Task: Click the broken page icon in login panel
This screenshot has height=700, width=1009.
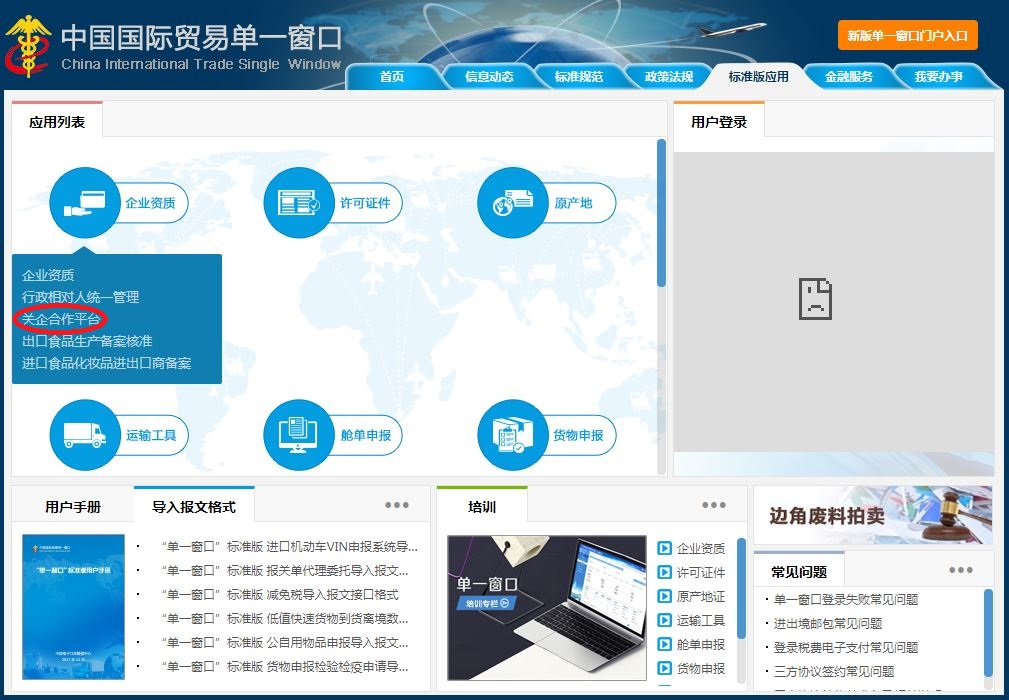Action: click(815, 299)
